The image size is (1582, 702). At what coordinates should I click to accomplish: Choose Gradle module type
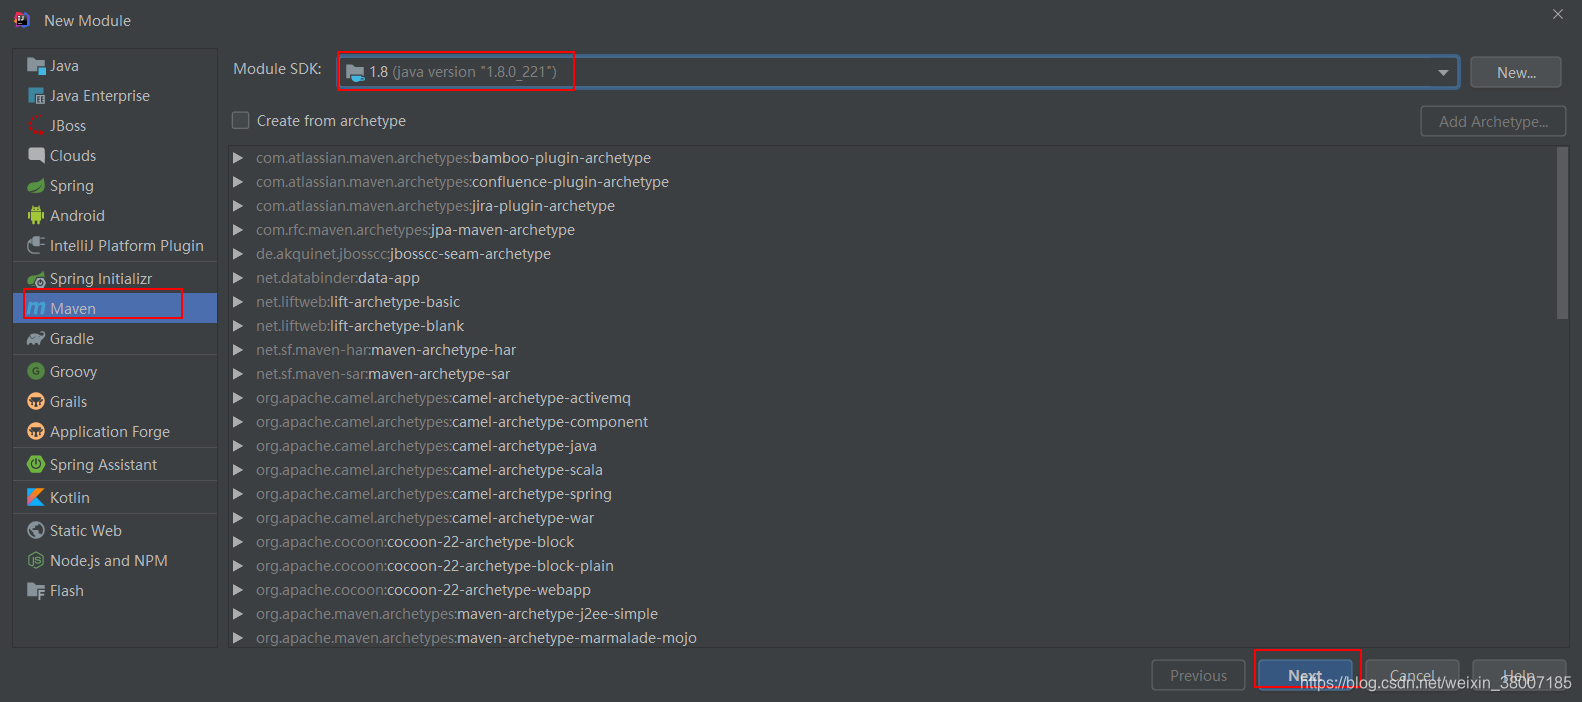pos(115,339)
